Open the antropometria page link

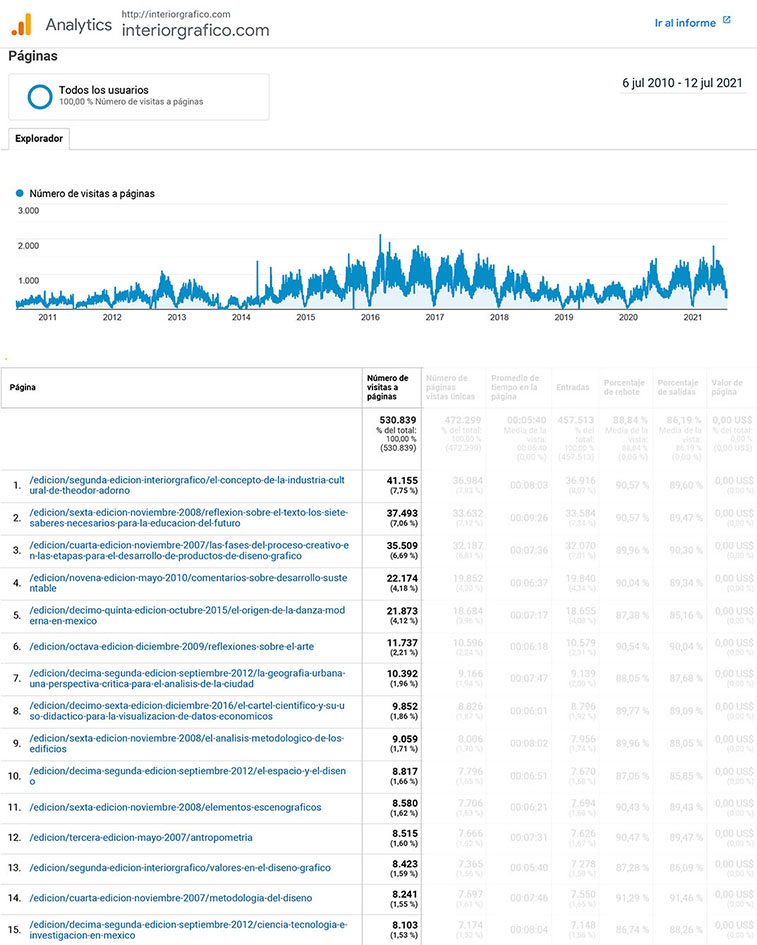click(x=141, y=837)
